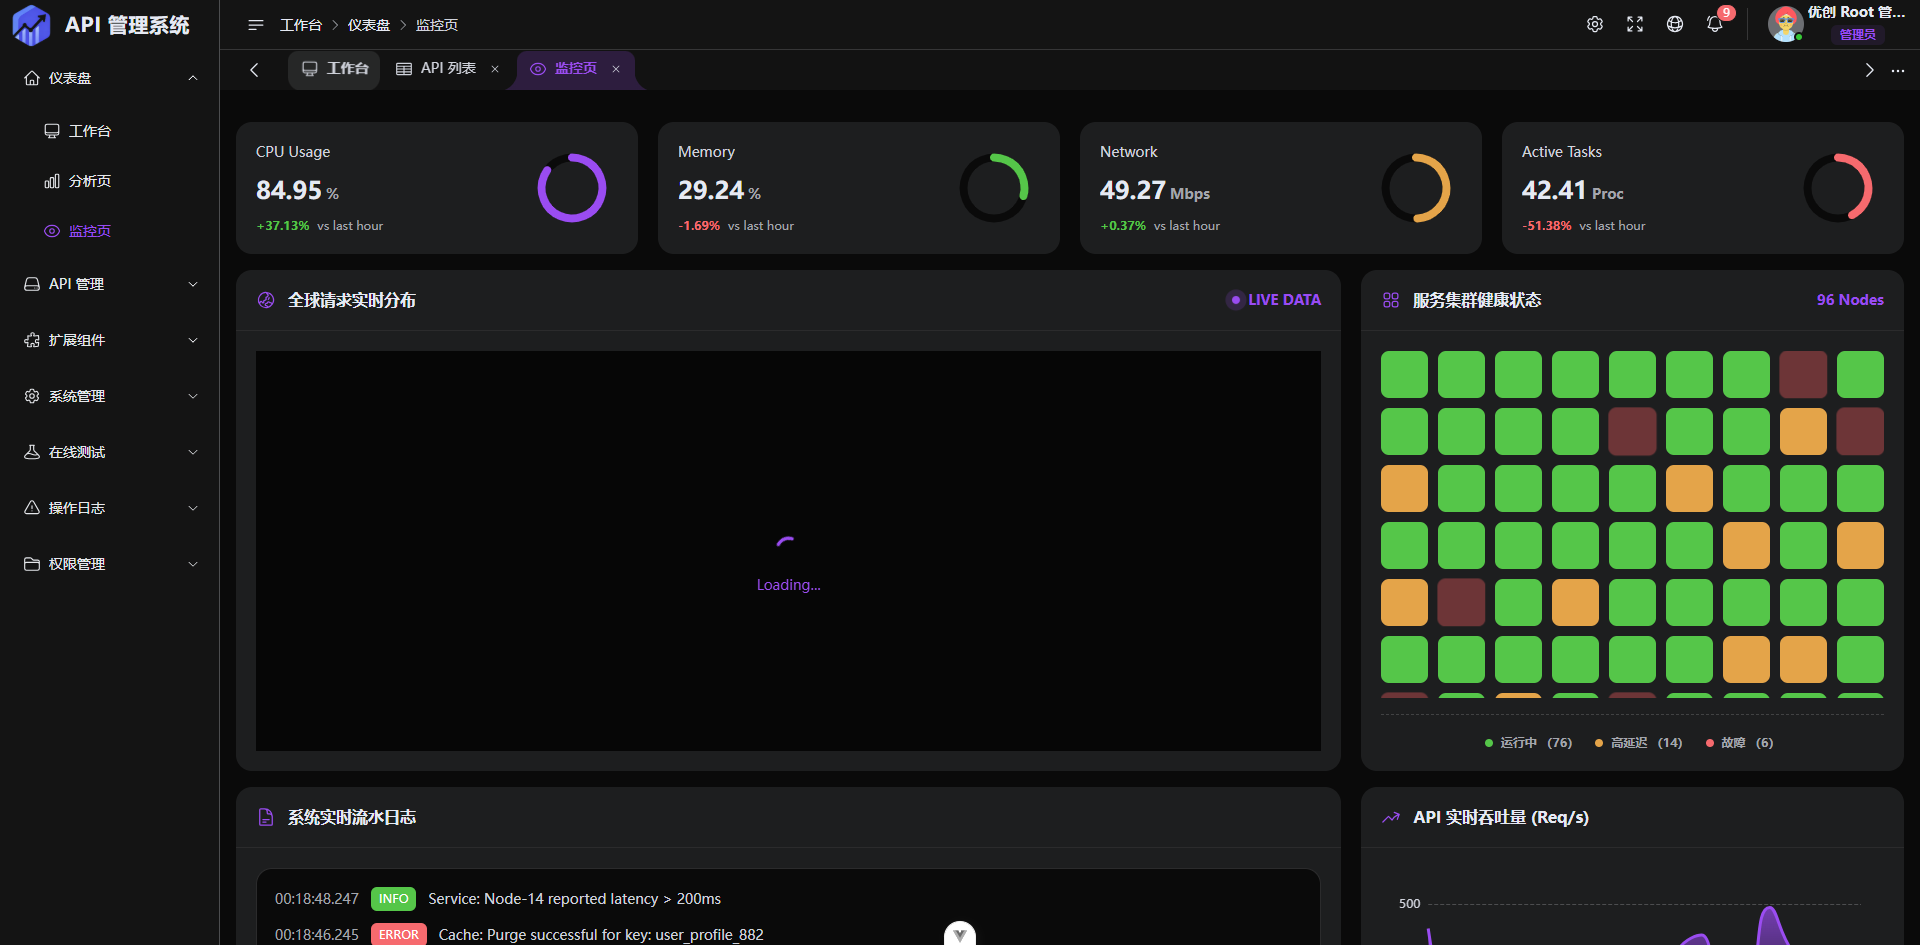Open the tab more-options ellipsis
The image size is (1920, 945).
pos(1898,70)
